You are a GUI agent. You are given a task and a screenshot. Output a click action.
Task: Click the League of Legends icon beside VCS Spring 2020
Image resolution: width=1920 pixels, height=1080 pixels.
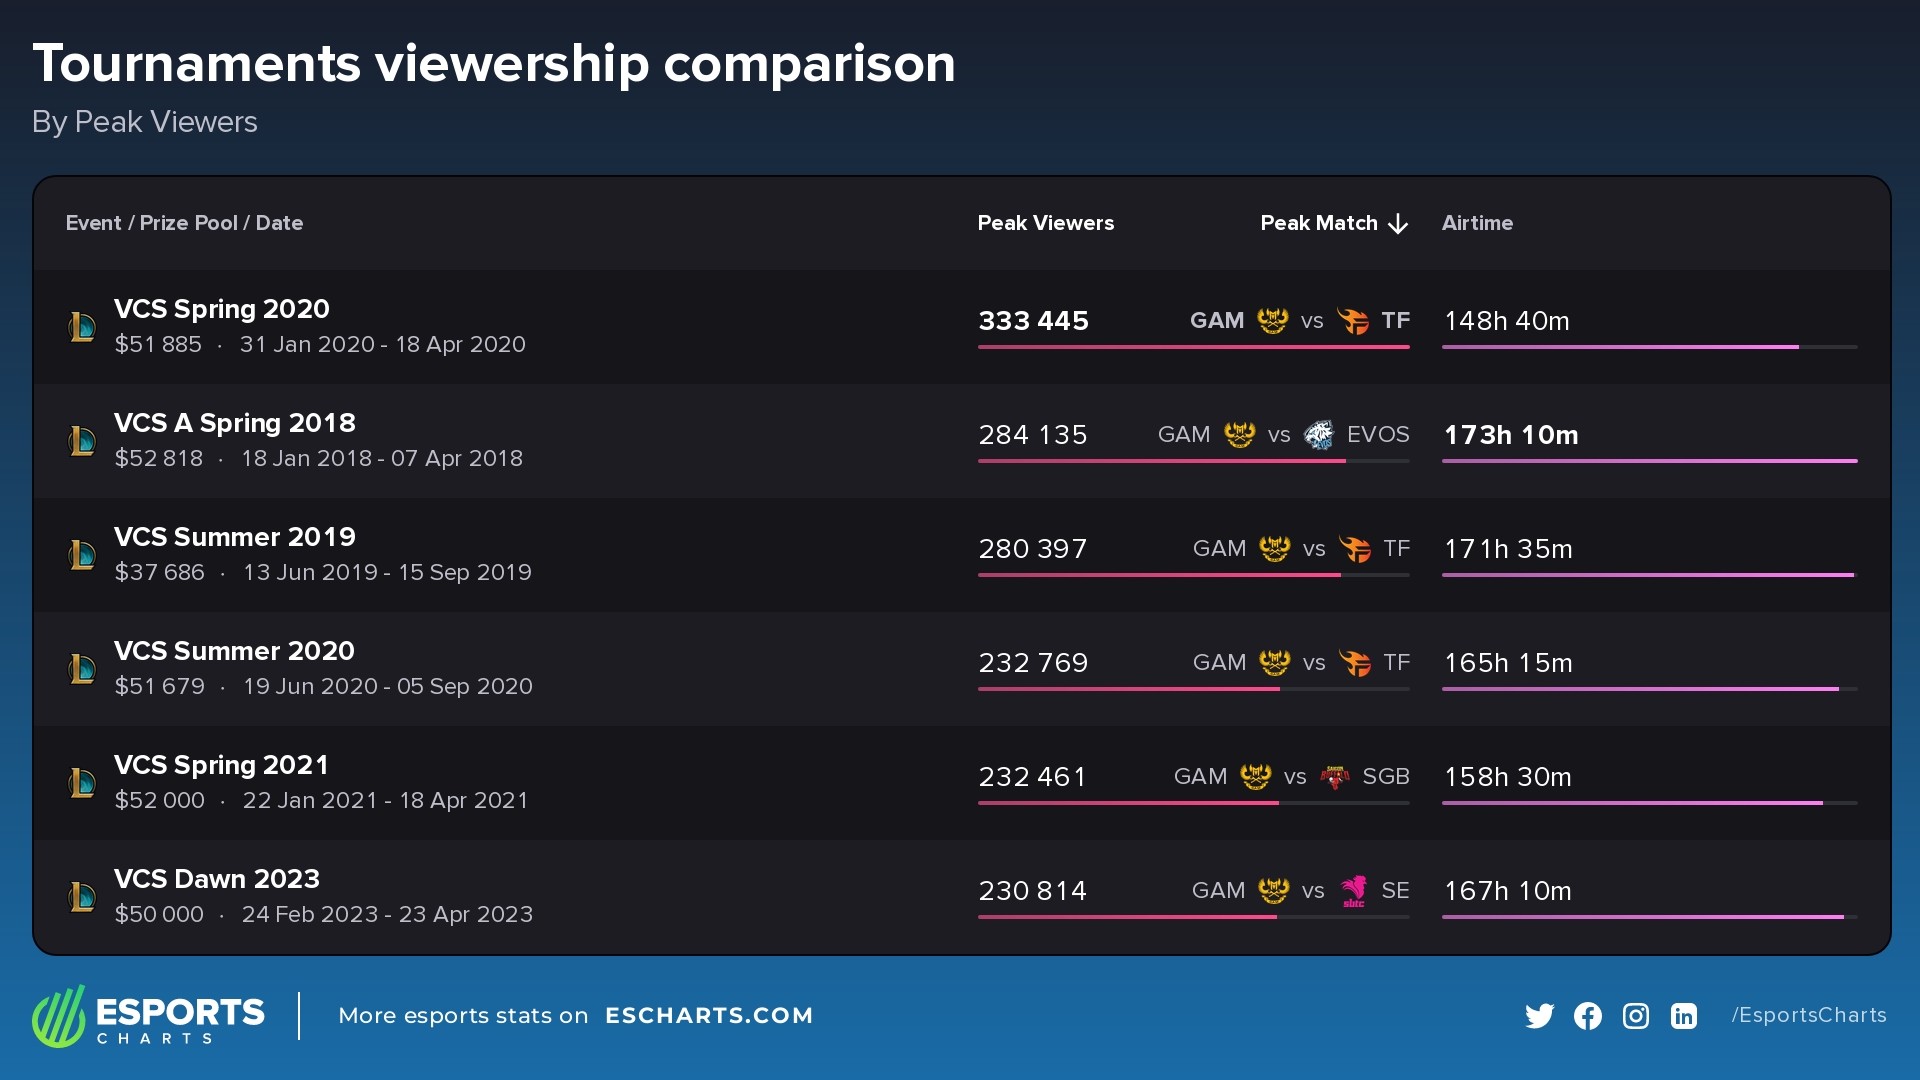point(84,326)
